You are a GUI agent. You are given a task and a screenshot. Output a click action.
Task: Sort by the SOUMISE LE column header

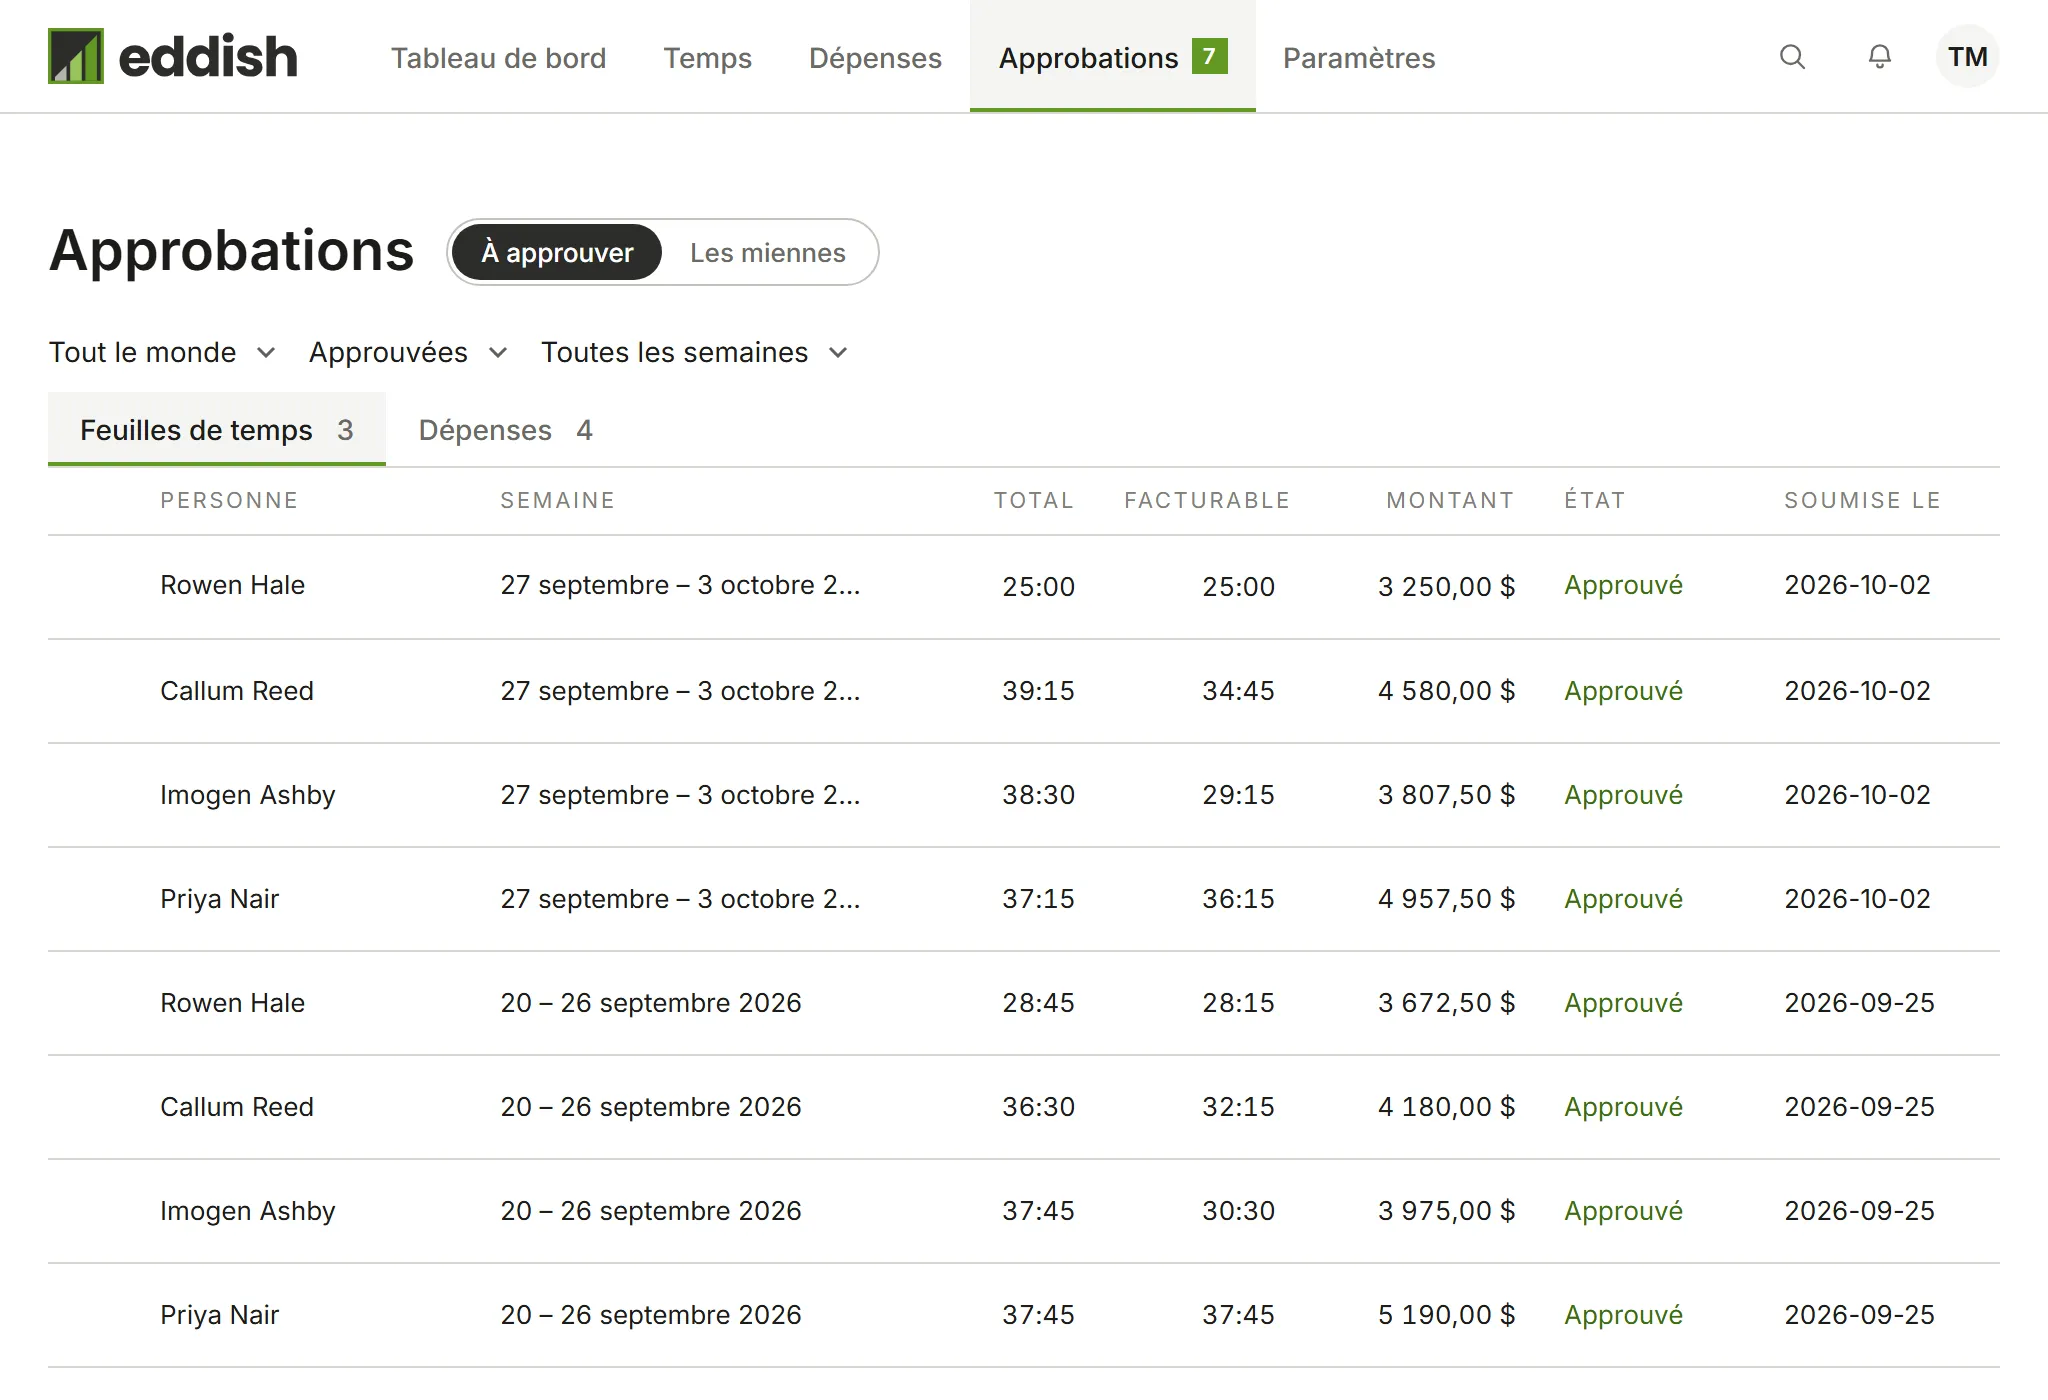1862,500
